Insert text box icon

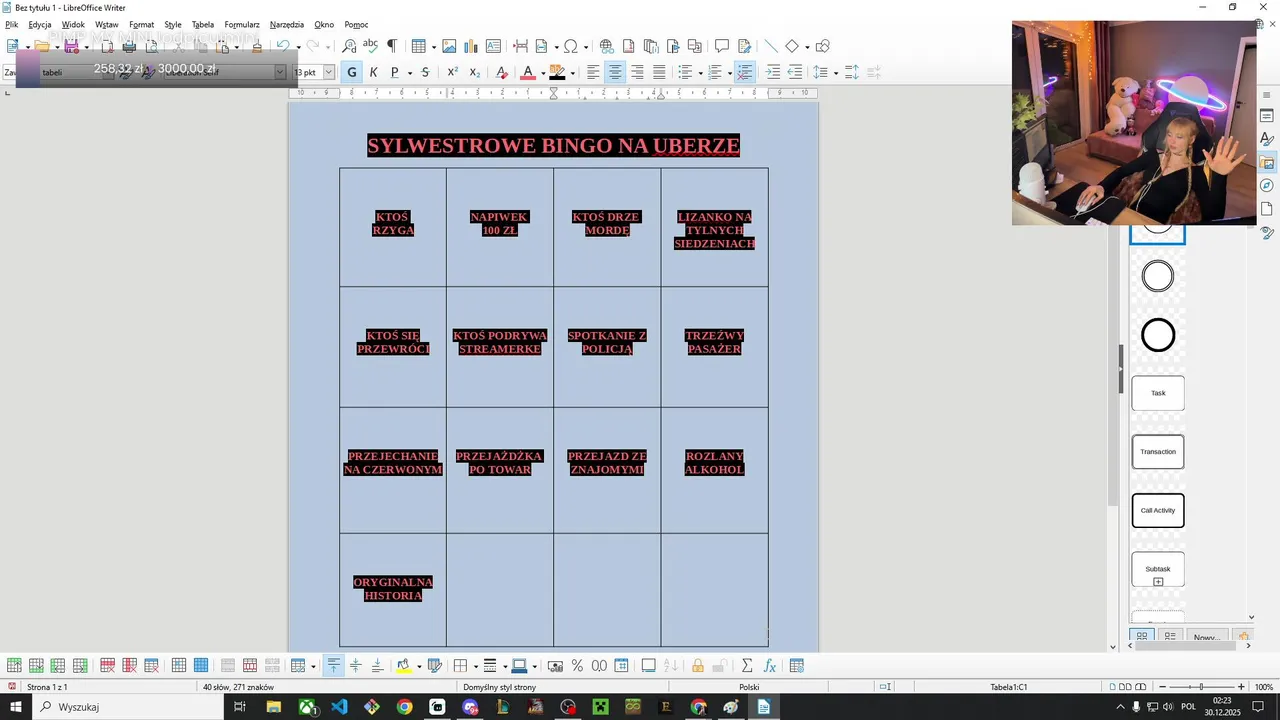point(493,46)
